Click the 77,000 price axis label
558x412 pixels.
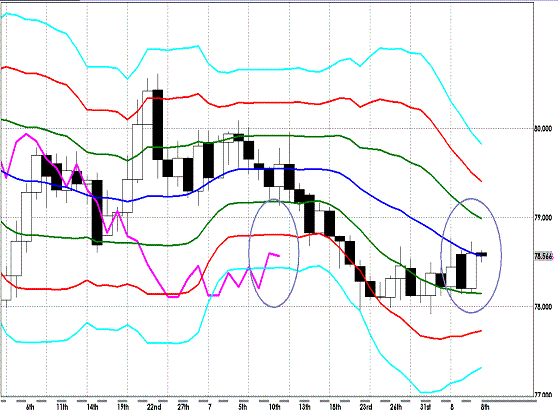point(543,395)
